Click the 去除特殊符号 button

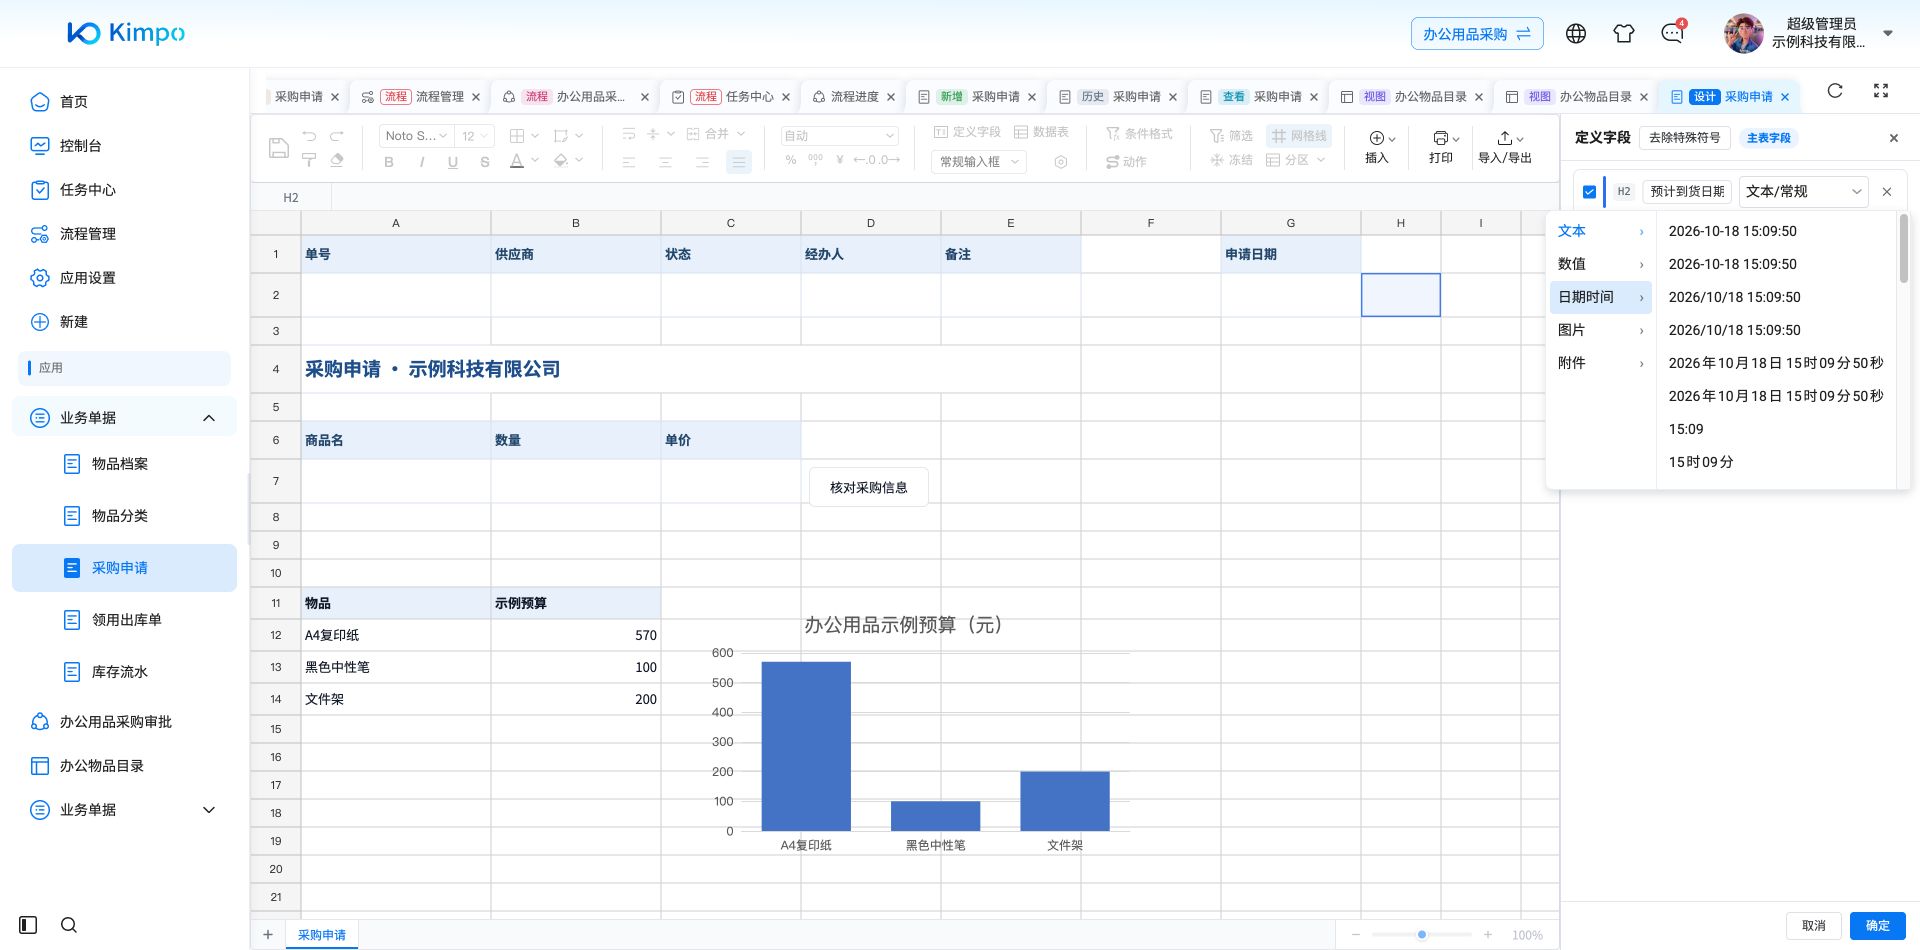1684,138
